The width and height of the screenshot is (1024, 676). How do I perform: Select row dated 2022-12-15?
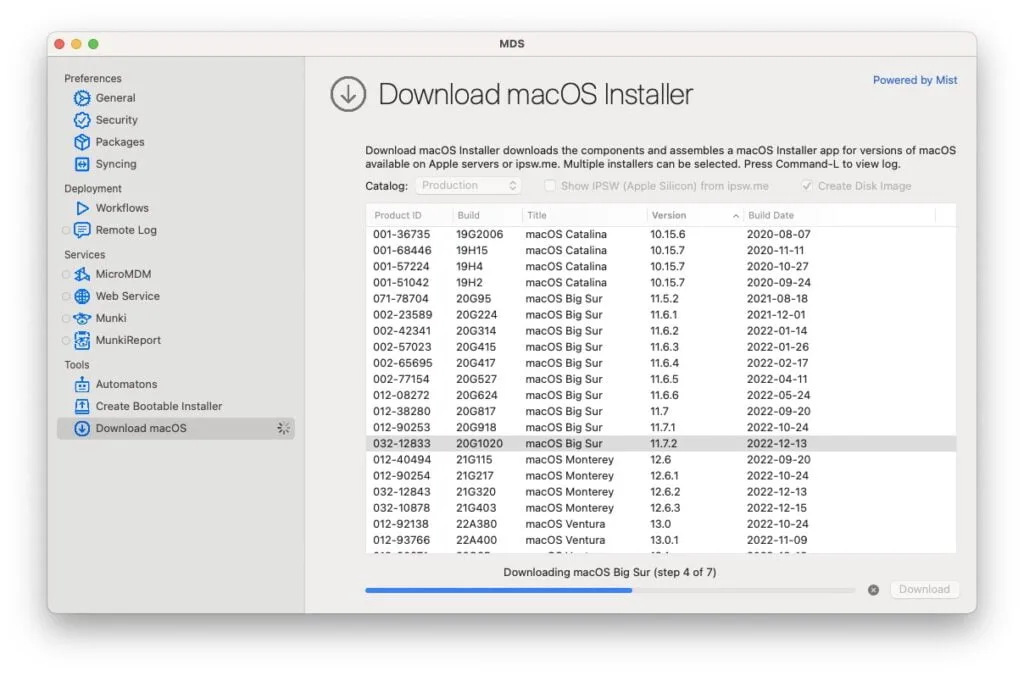[x=661, y=508]
